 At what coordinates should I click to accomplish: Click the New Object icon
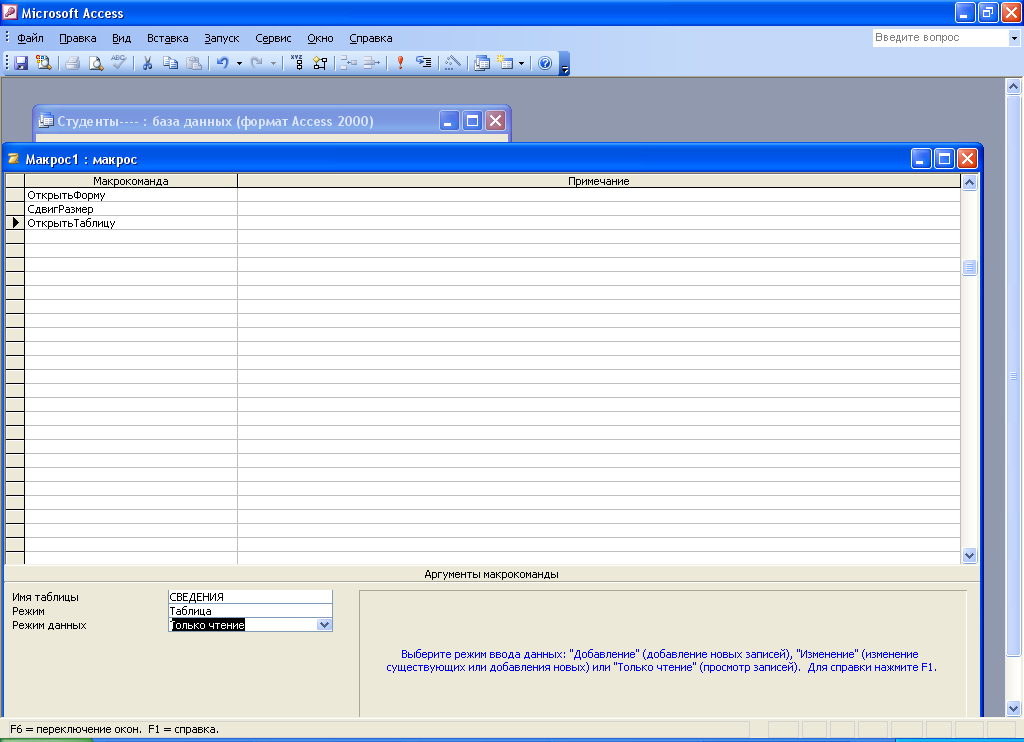(505, 63)
